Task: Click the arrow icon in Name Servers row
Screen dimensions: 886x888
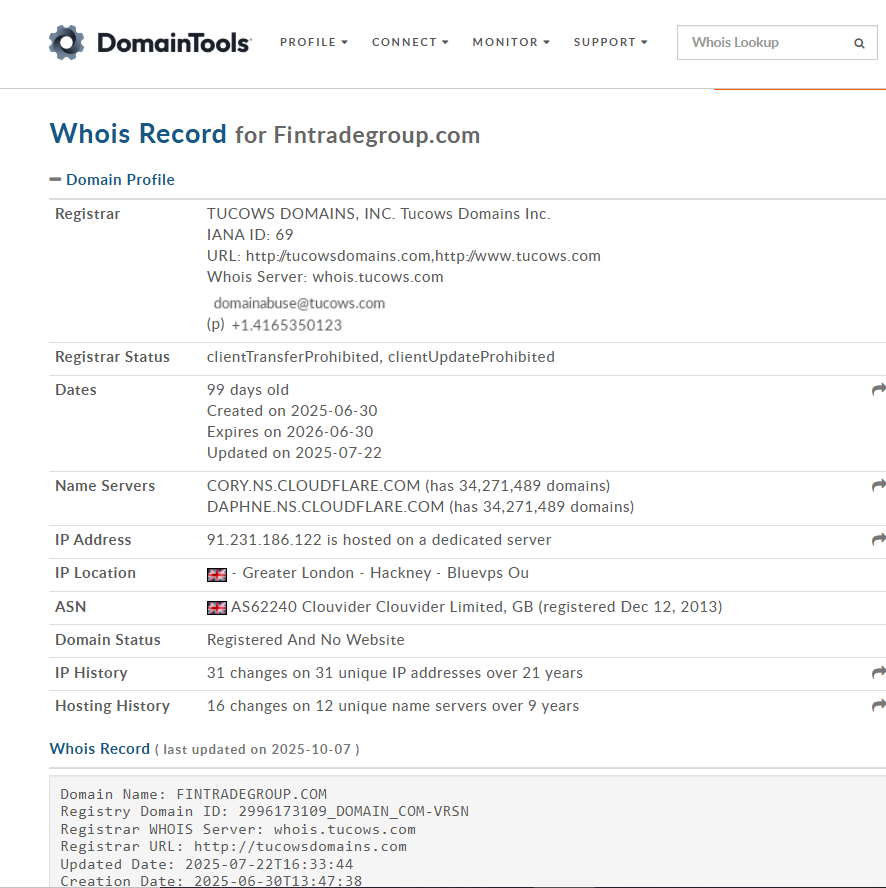Action: coord(878,486)
